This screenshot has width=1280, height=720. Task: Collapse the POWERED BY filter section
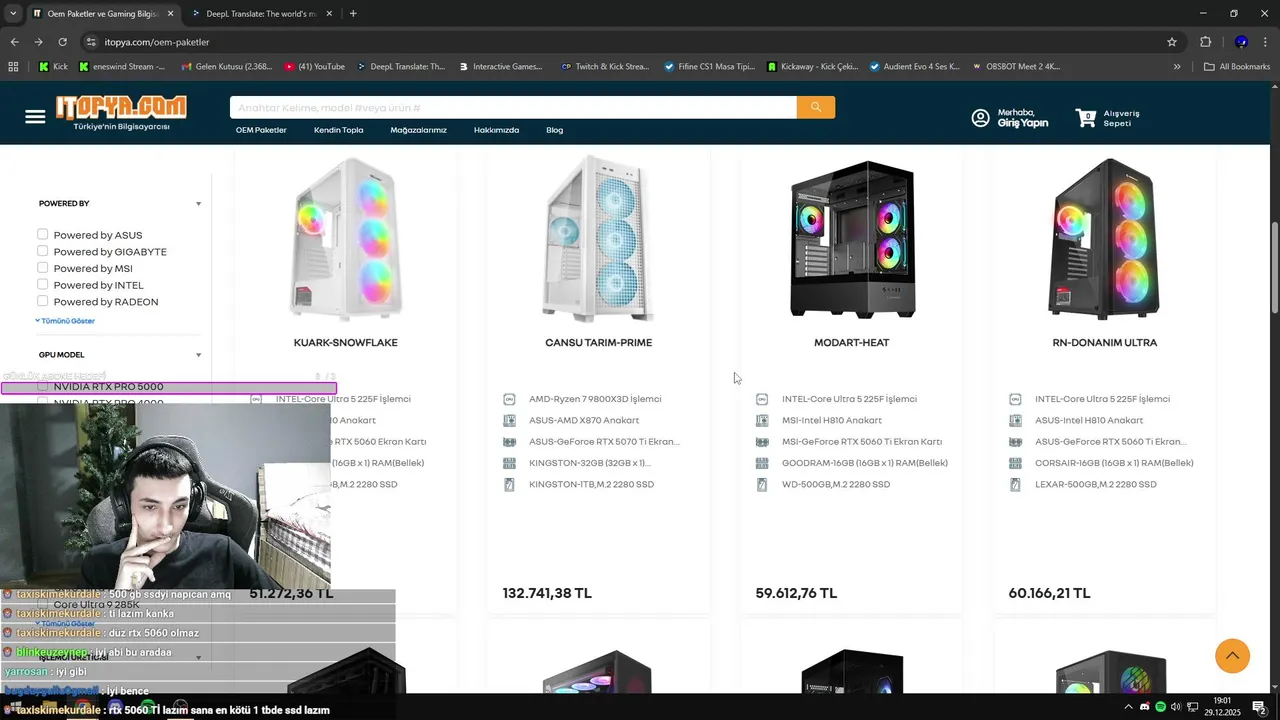(198, 204)
